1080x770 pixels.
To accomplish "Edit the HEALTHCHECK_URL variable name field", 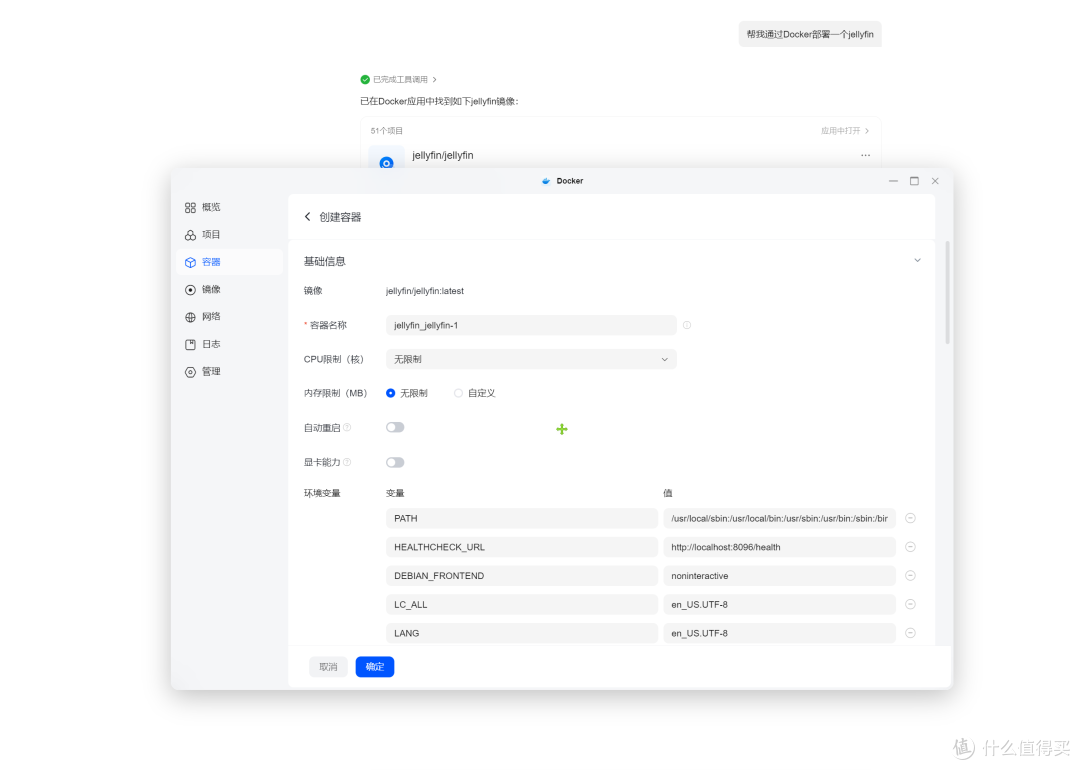I will (x=521, y=548).
